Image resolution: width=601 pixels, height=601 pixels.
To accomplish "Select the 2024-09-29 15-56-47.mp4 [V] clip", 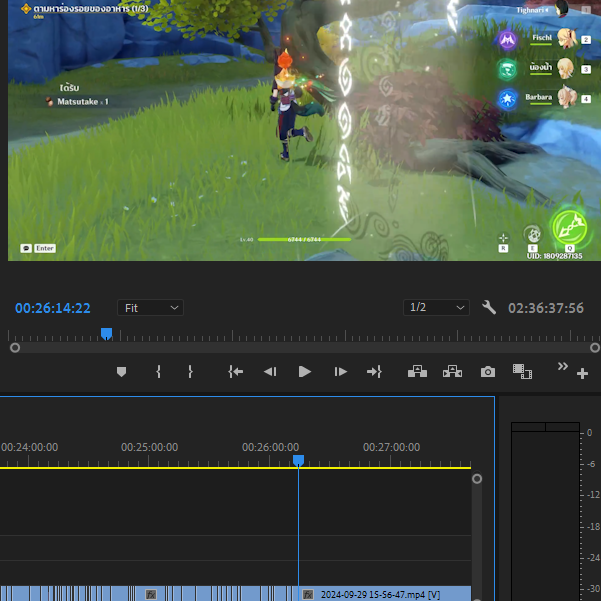I will pos(385,594).
